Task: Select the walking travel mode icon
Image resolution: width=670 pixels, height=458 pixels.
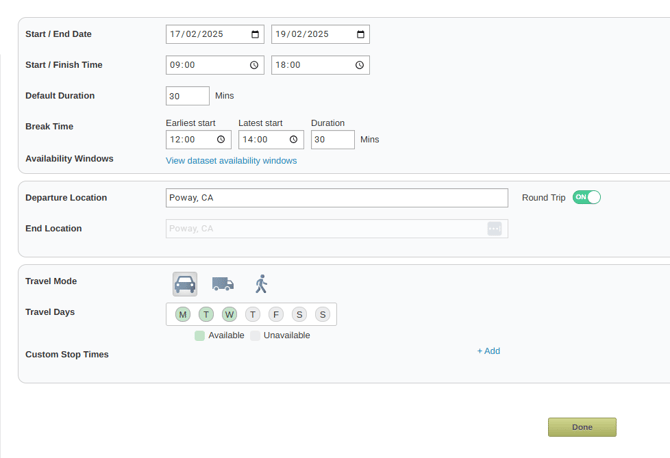Action: tap(261, 284)
